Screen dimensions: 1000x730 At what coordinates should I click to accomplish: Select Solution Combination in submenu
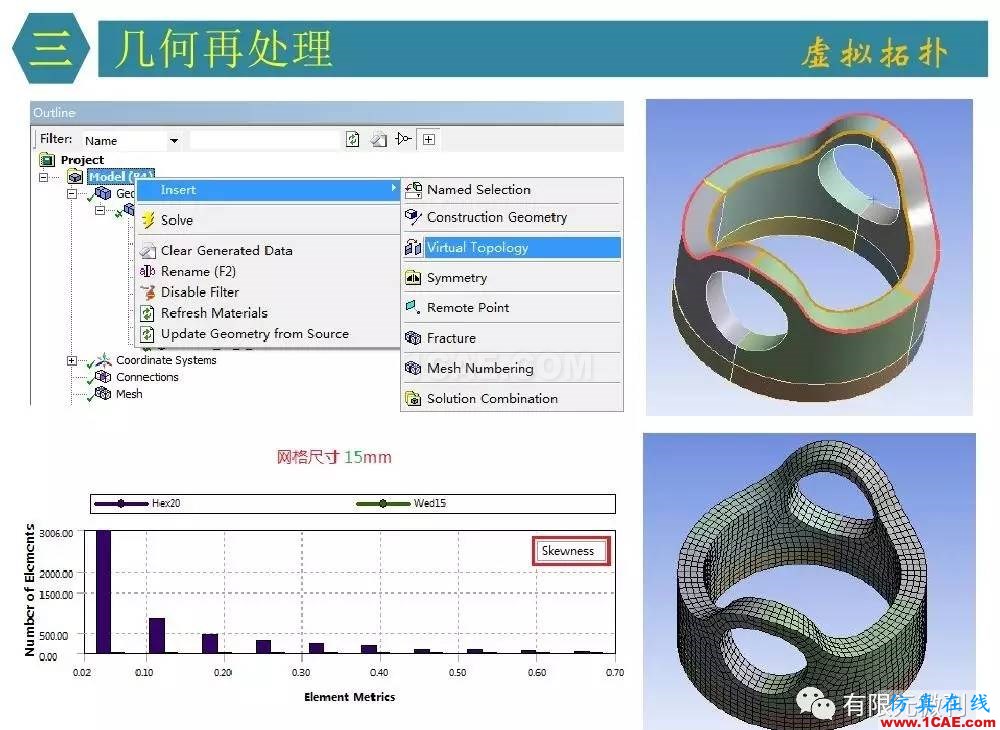pos(512,398)
